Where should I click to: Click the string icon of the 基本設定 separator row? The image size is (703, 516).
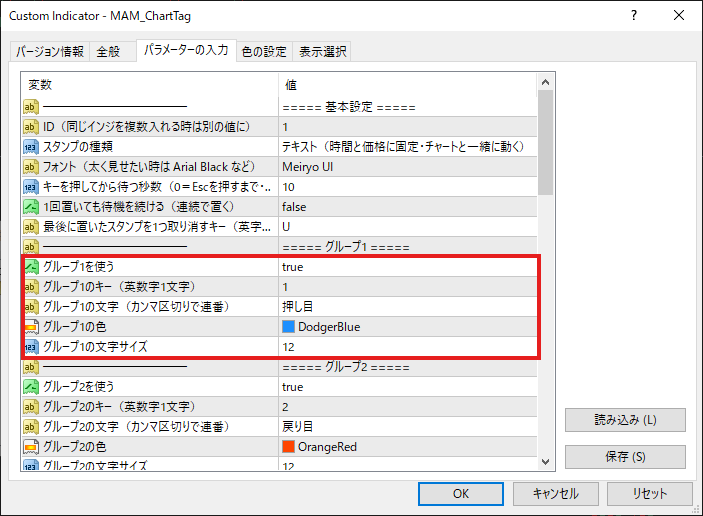[x=30, y=107]
